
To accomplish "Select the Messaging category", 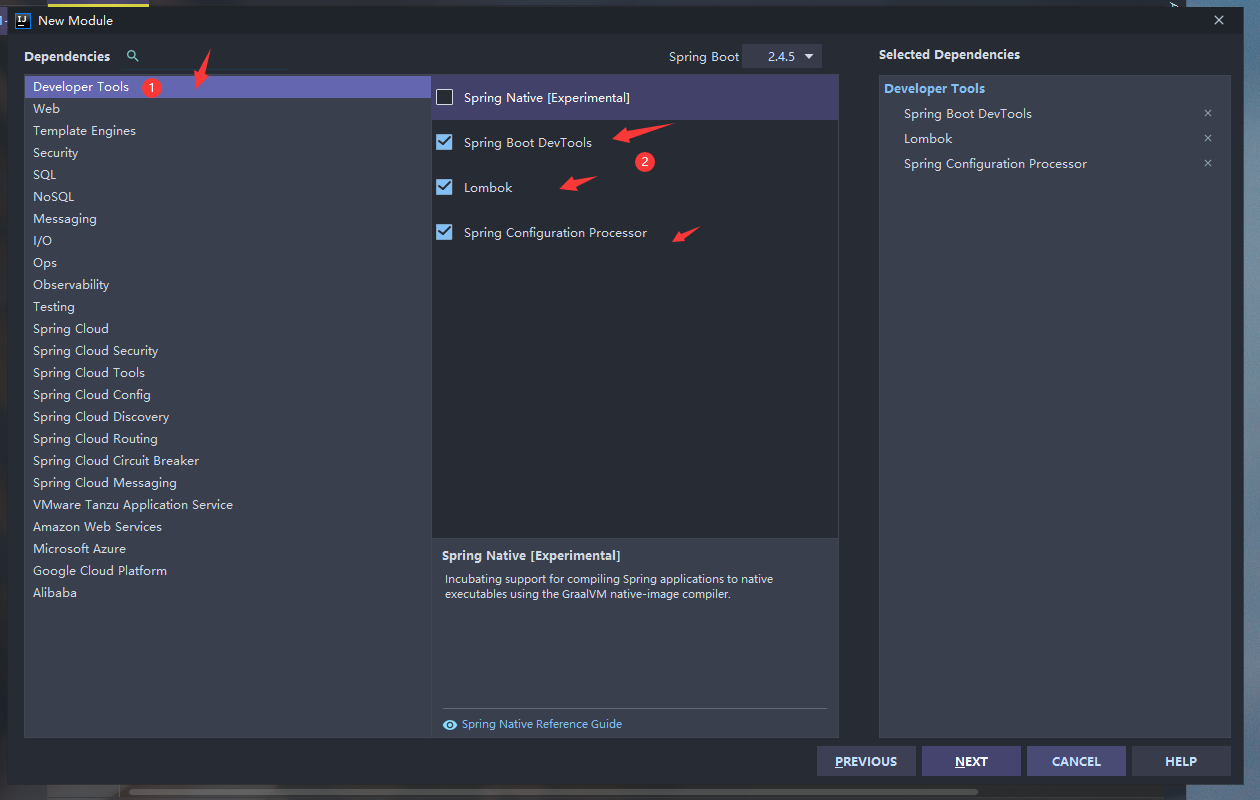I will click(x=228, y=219).
